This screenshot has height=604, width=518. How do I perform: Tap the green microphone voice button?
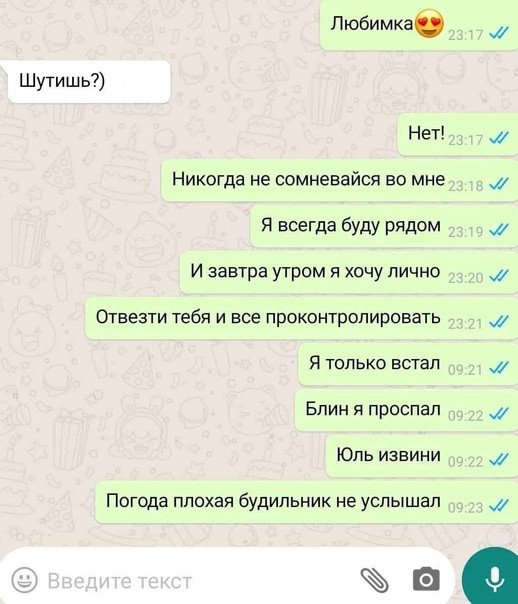click(493, 578)
